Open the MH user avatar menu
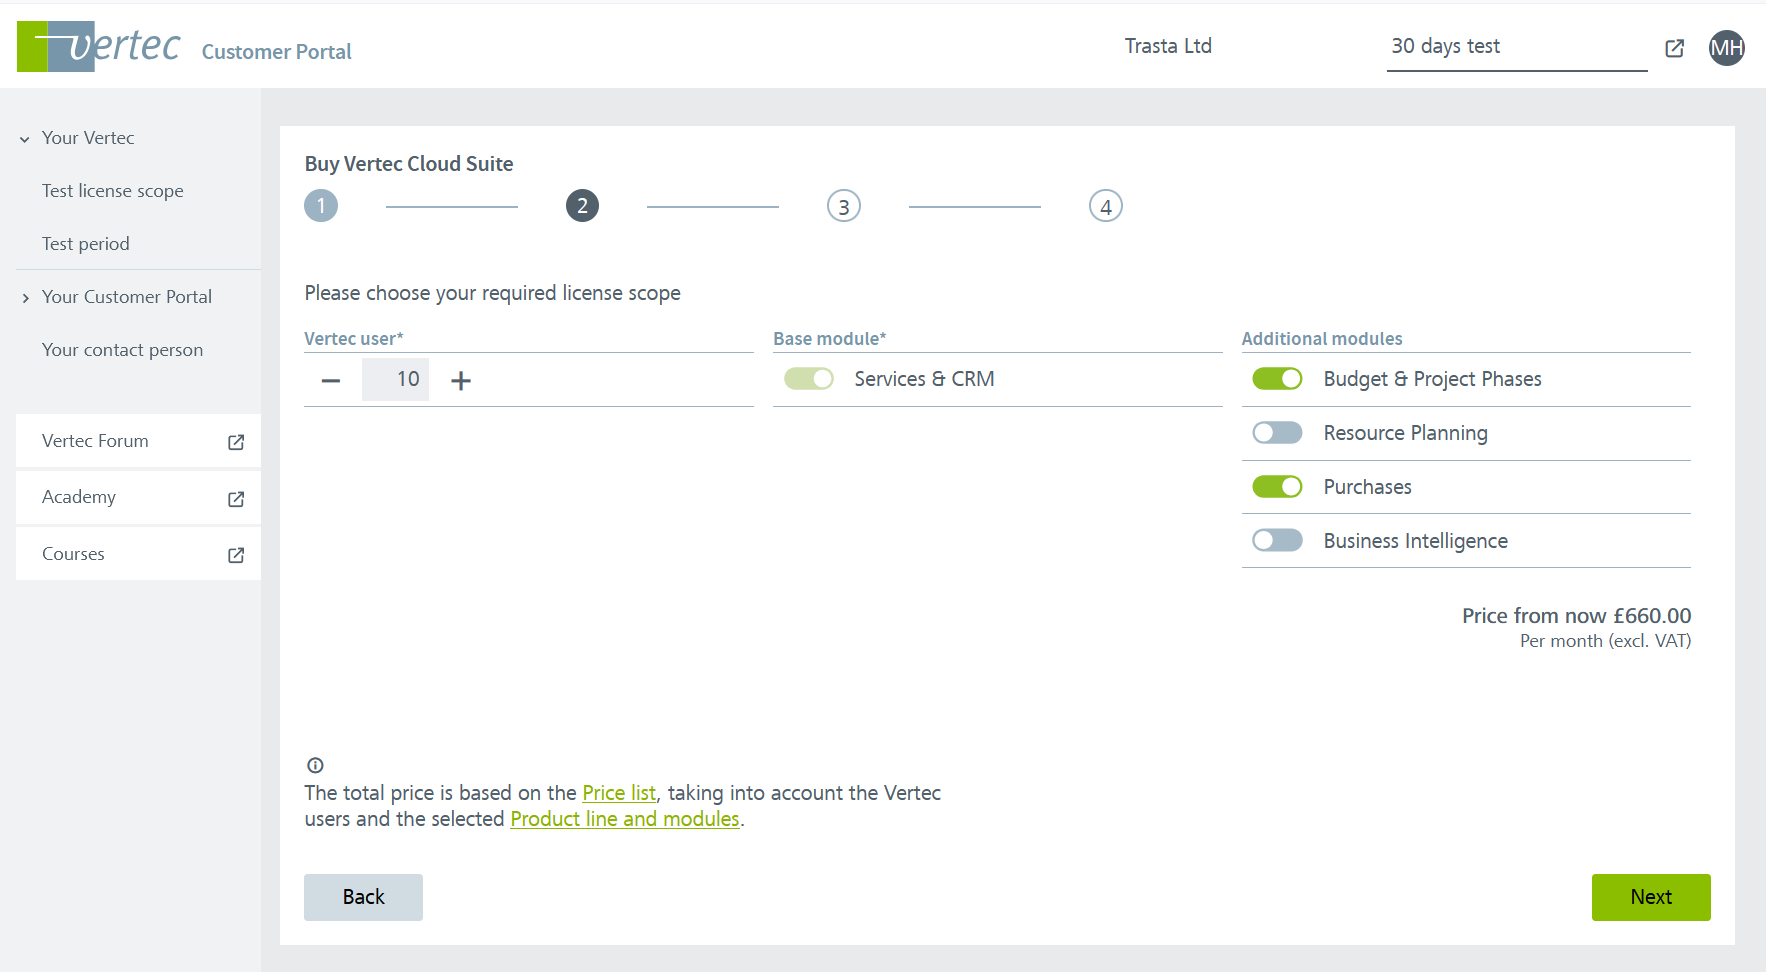 pos(1726,48)
